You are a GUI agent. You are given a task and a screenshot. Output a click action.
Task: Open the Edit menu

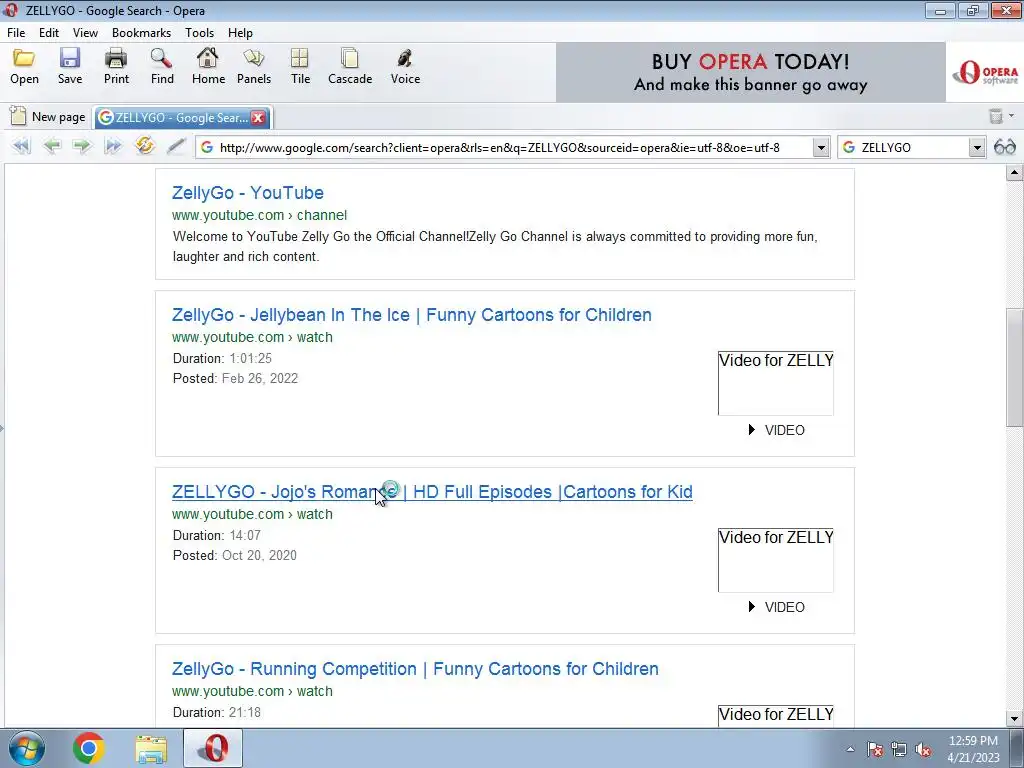pyautogui.click(x=49, y=33)
